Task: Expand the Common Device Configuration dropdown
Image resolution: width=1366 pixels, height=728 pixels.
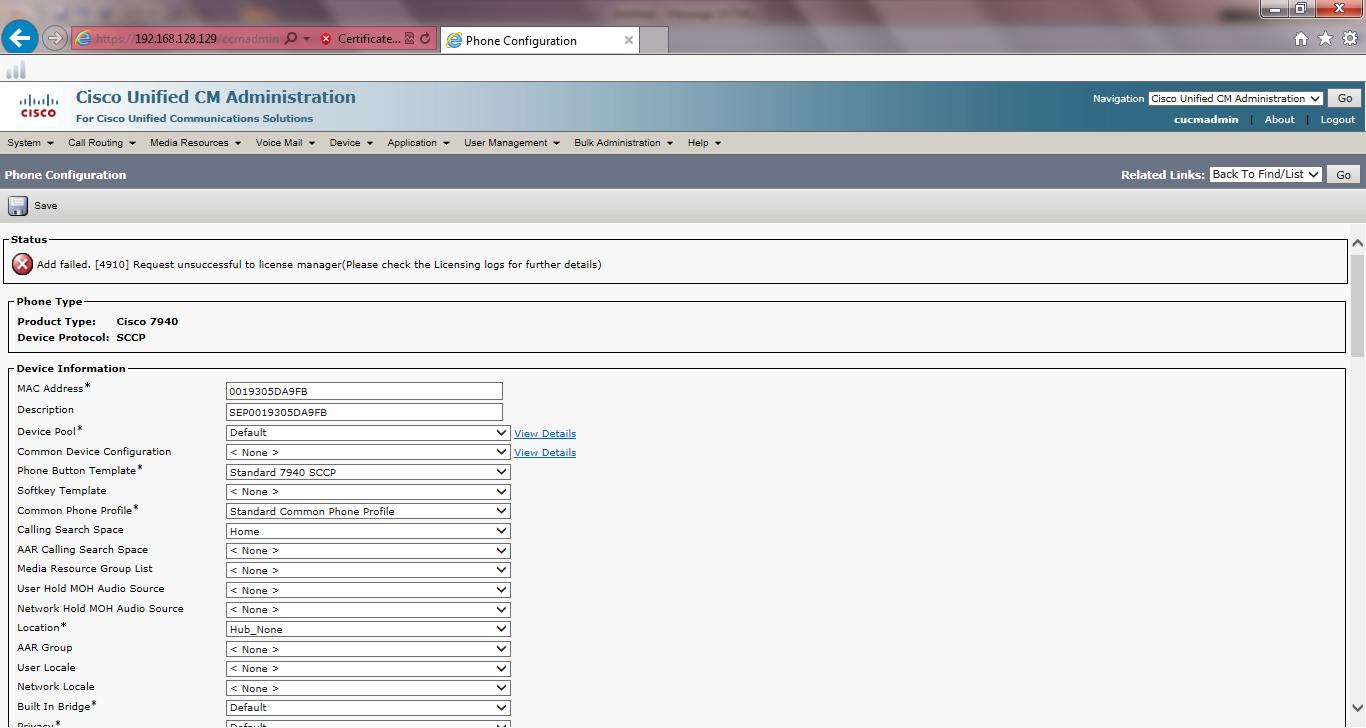Action: (368, 452)
